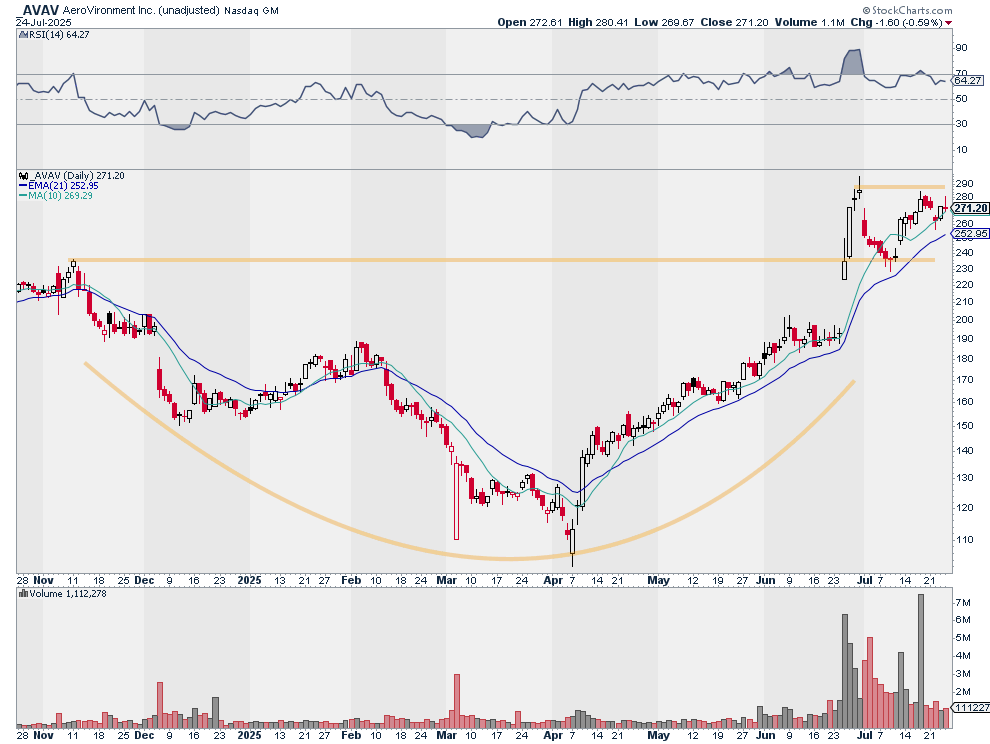990x744 pixels.
Task: Click the 90 level on RSI axis
Action: pos(962,47)
